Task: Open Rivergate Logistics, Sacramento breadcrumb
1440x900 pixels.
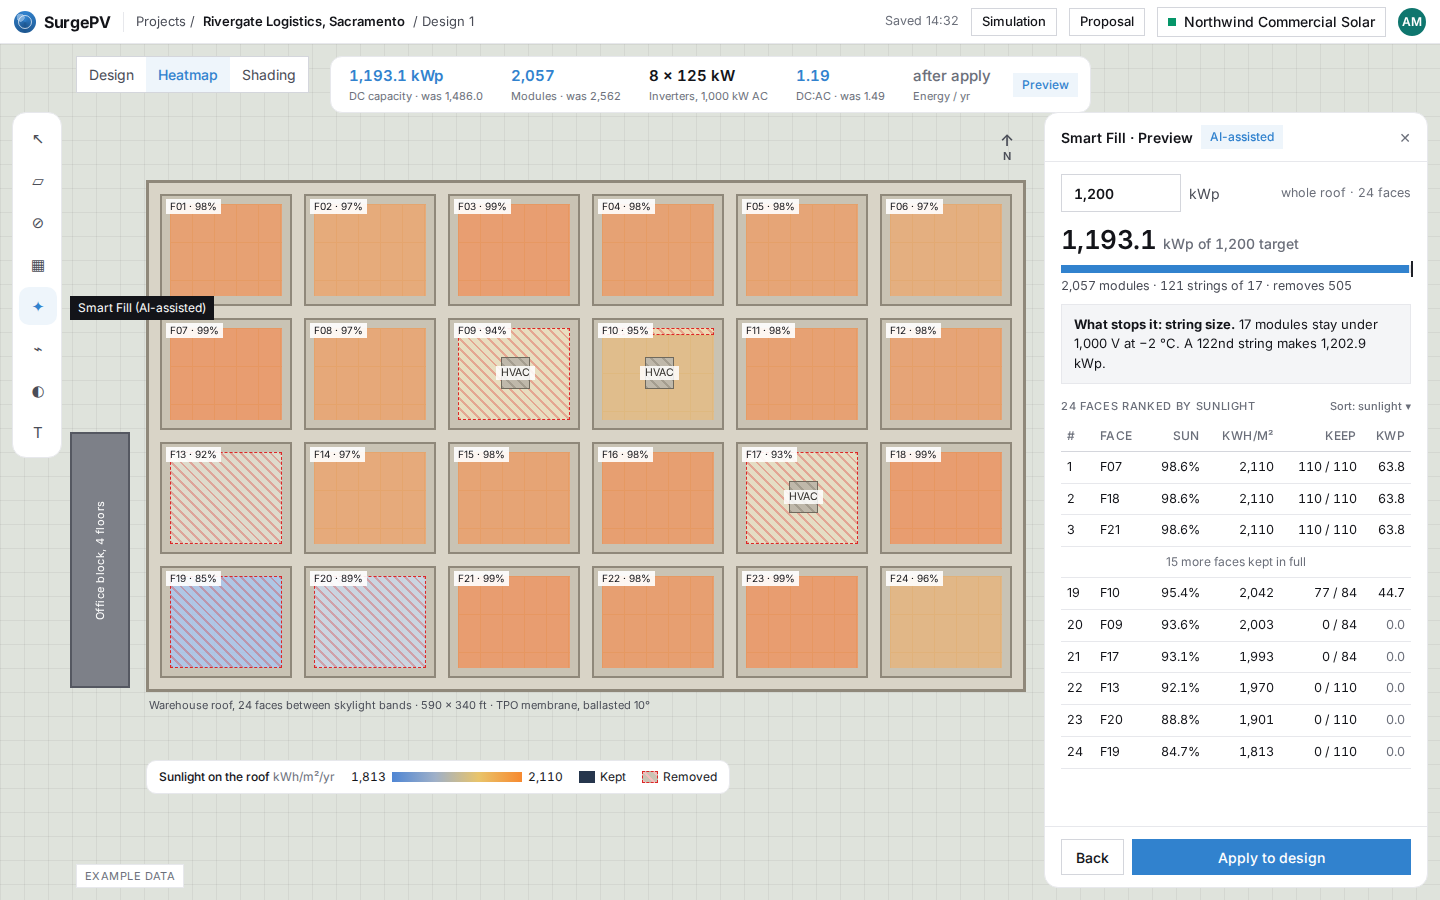Action: point(304,21)
